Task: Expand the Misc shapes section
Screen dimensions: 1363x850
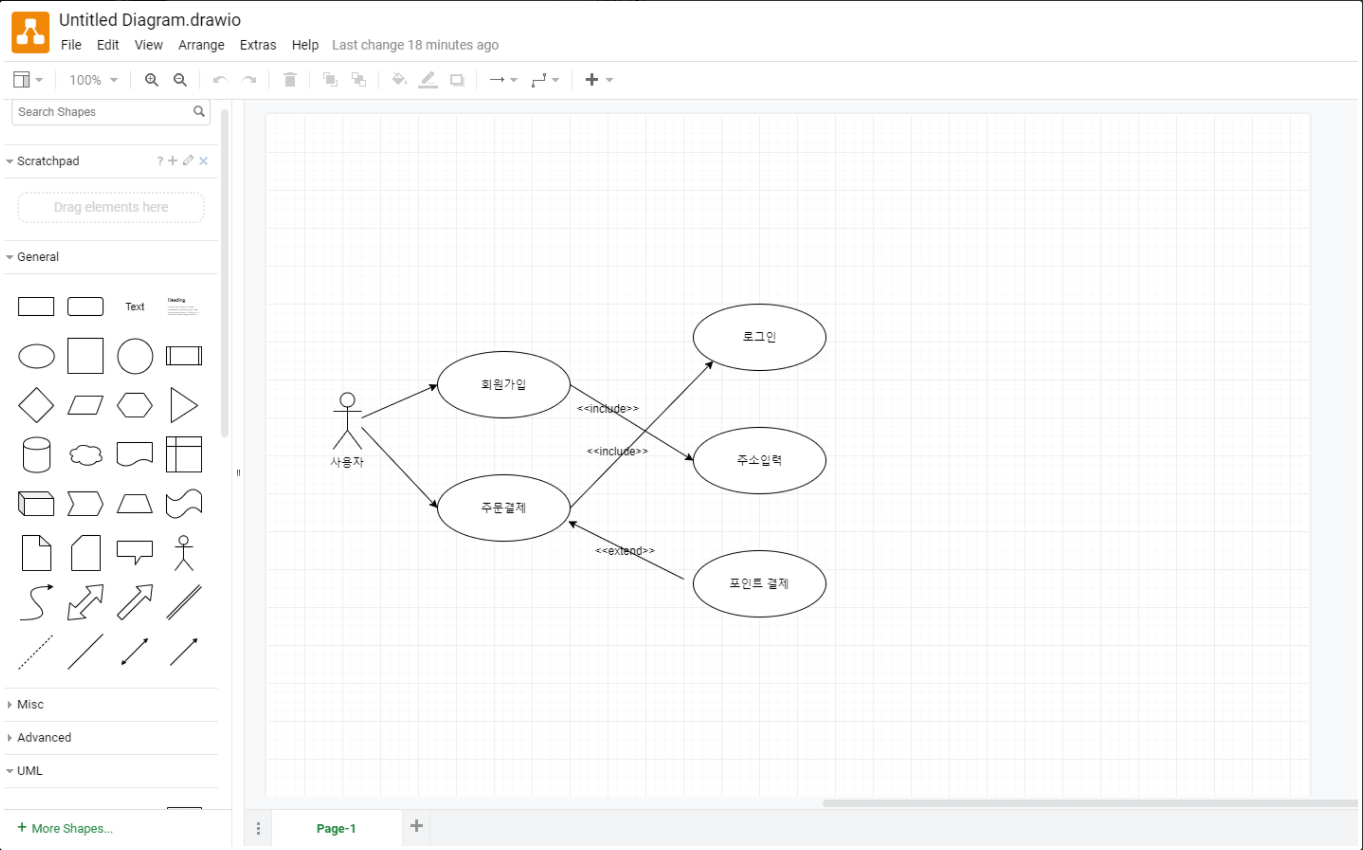Action: click(x=30, y=704)
